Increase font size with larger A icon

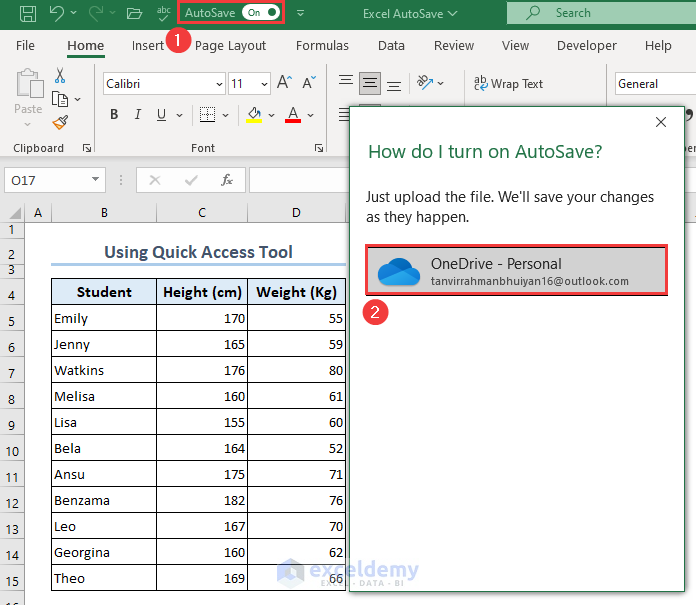(284, 84)
